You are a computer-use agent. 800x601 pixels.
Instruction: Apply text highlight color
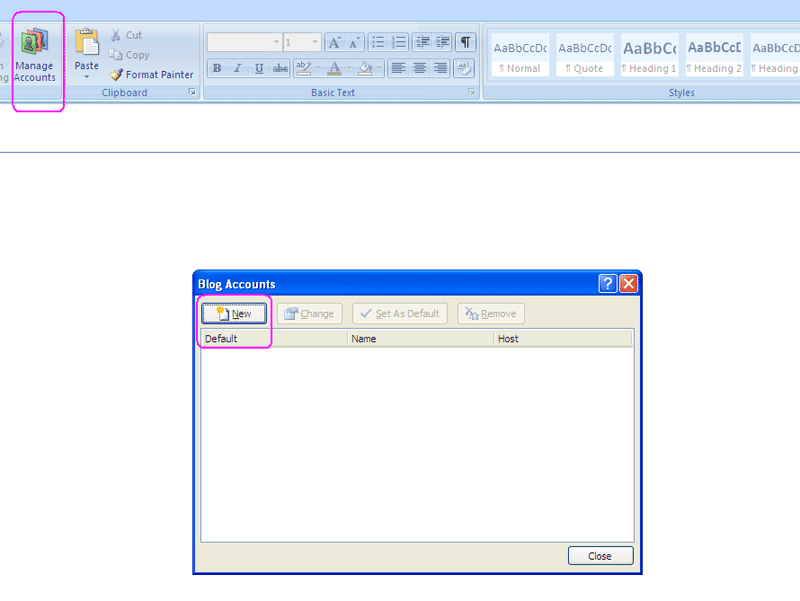click(304, 68)
